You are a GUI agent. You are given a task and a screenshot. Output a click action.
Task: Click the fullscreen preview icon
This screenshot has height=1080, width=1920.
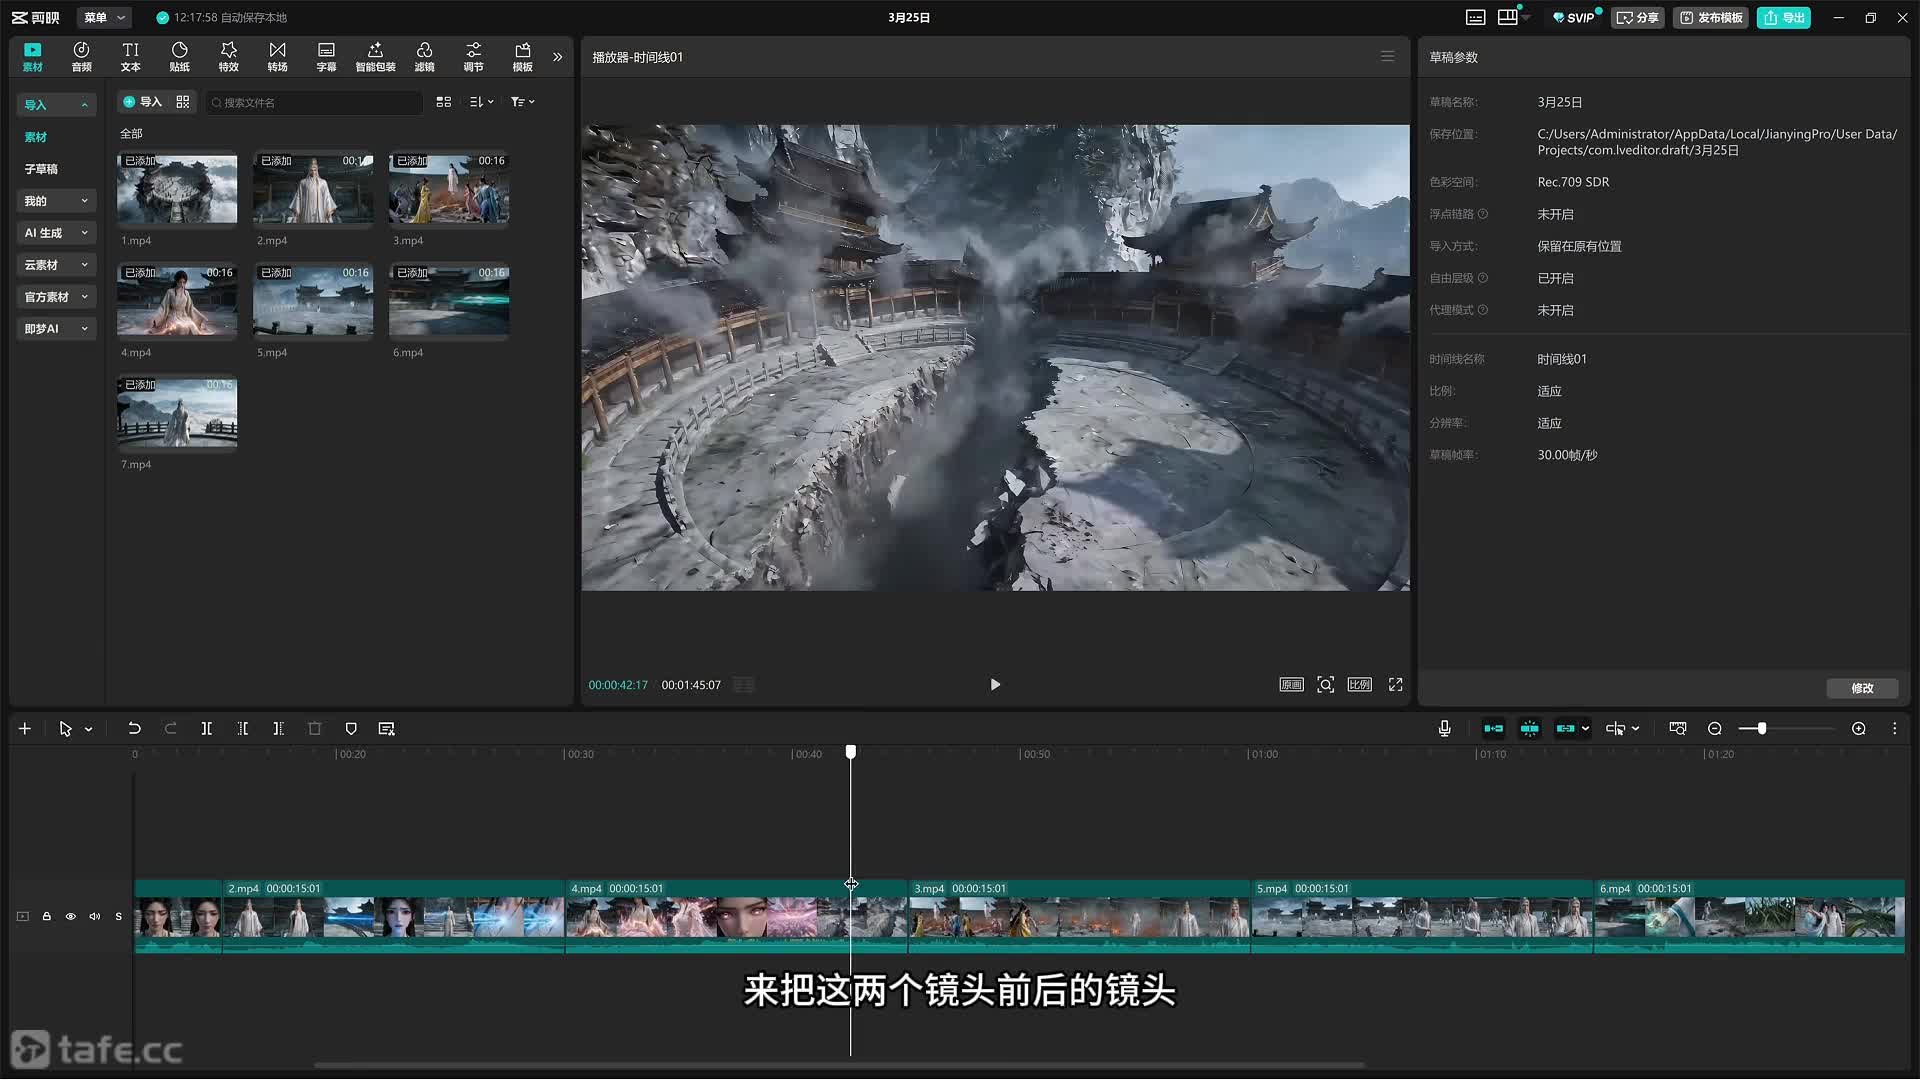tap(1395, 685)
